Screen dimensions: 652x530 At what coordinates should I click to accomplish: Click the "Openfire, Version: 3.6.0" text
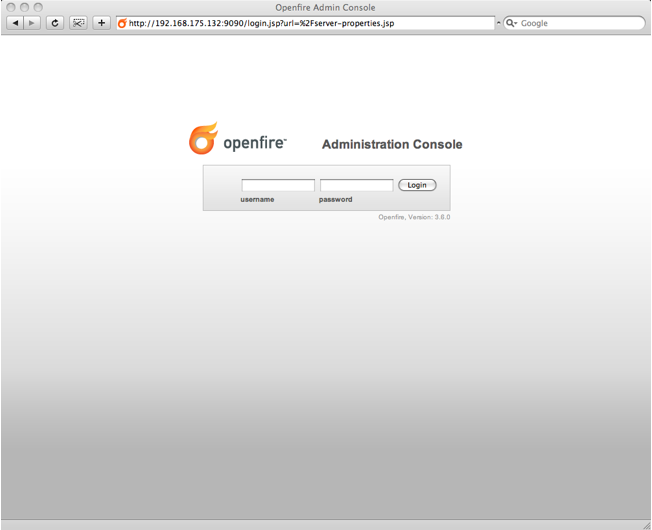[414, 217]
